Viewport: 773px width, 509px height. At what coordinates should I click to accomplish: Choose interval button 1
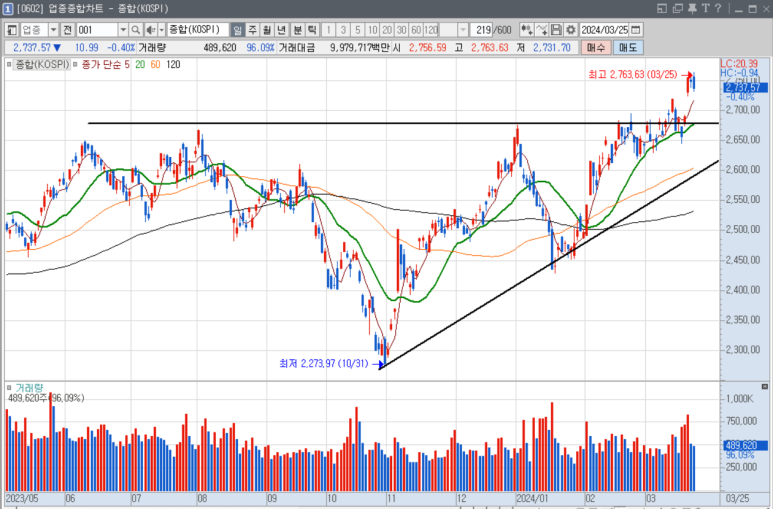coord(328,30)
